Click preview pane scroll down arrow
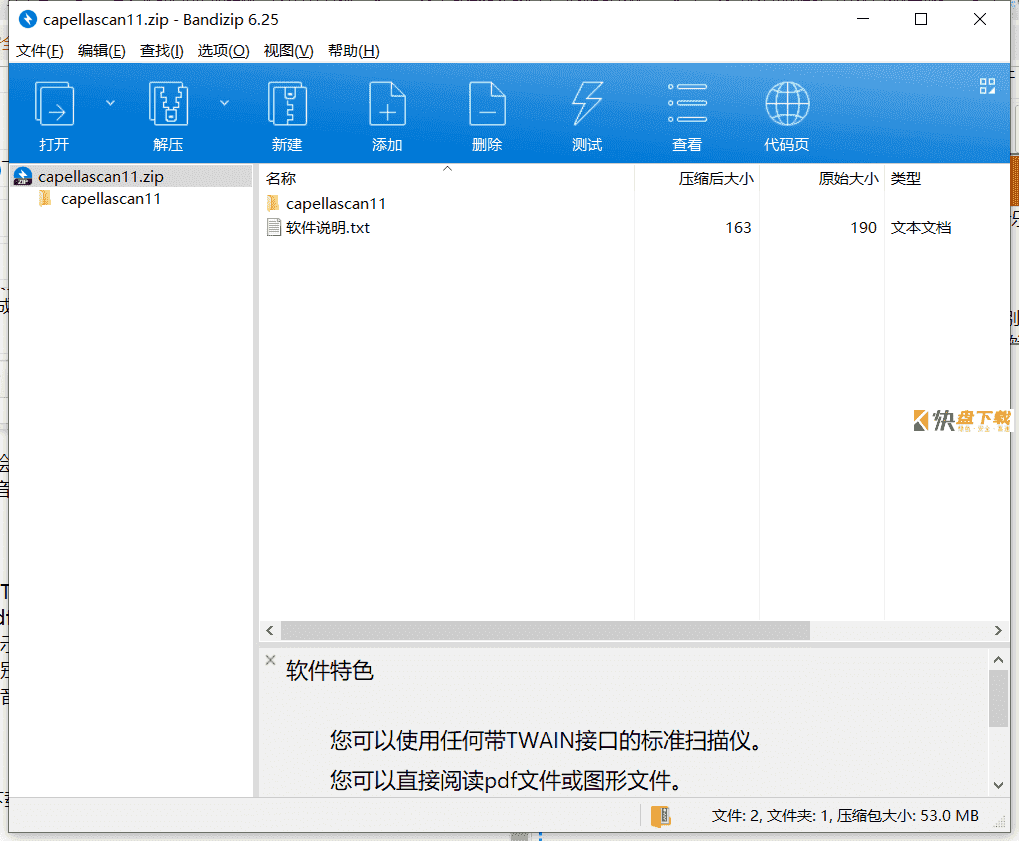Image resolution: width=1019 pixels, height=841 pixels. point(998,785)
